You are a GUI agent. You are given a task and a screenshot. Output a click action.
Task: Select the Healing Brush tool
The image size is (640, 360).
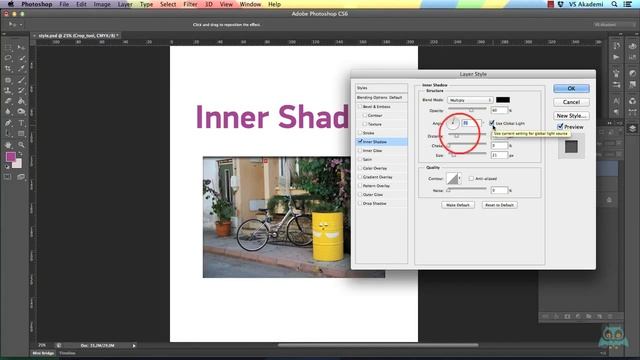[x=8, y=80]
